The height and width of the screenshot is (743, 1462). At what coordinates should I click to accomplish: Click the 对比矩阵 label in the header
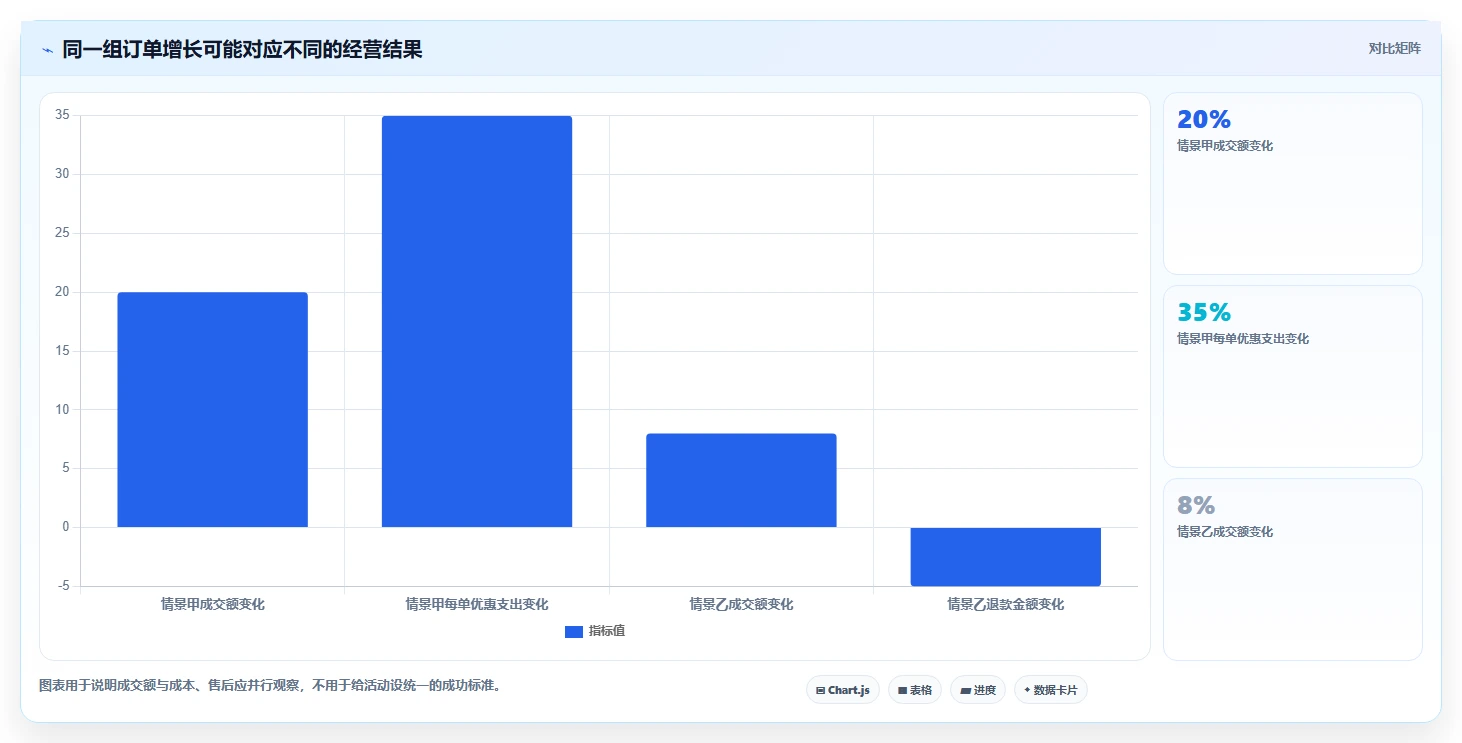(1394, 48)
